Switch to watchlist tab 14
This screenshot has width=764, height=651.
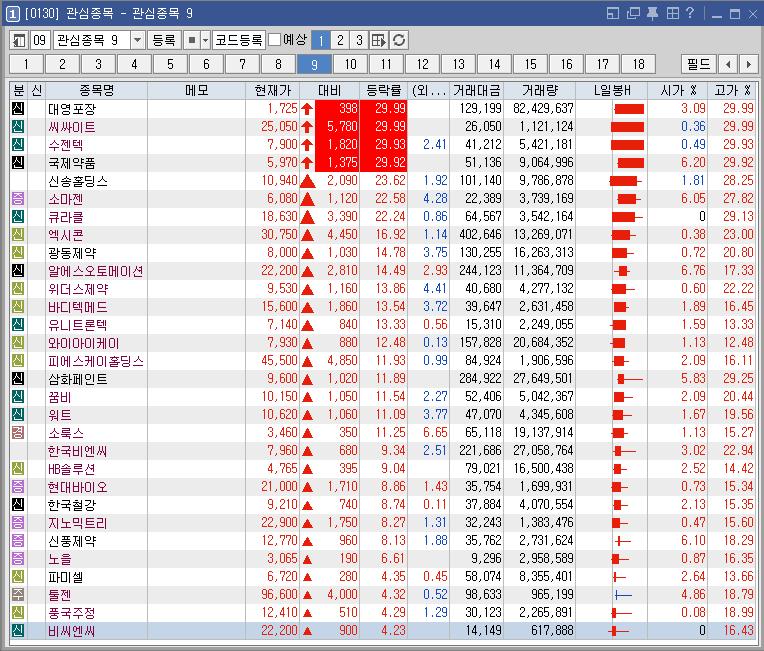pyautogui.click(x=495, y=64)
